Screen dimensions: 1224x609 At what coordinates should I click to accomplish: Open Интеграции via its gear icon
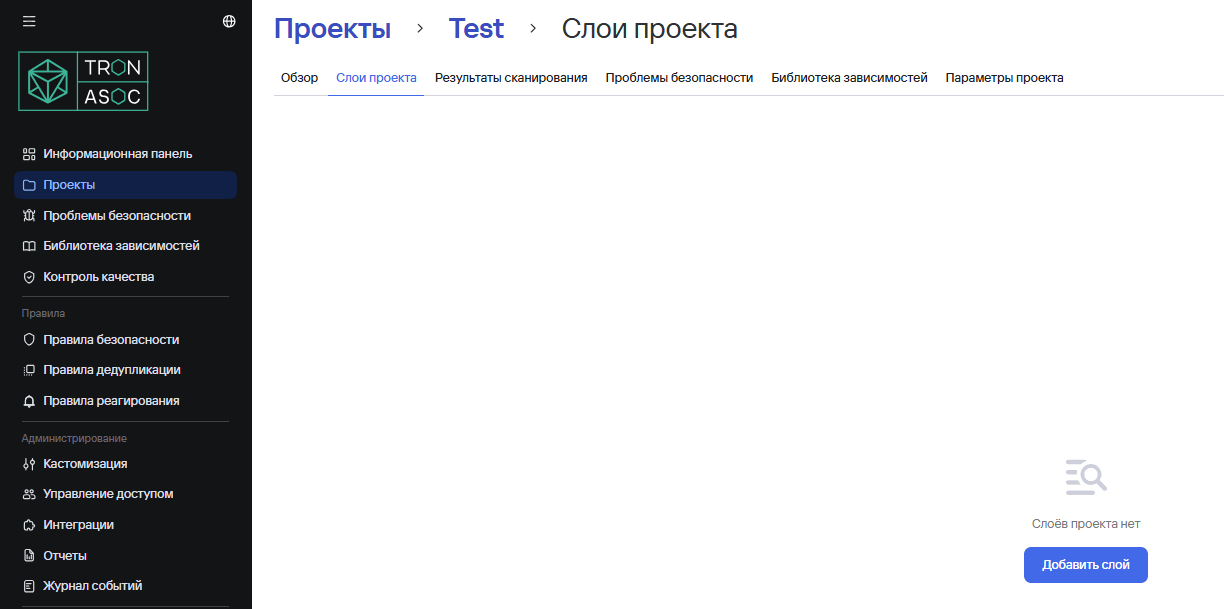28,524
